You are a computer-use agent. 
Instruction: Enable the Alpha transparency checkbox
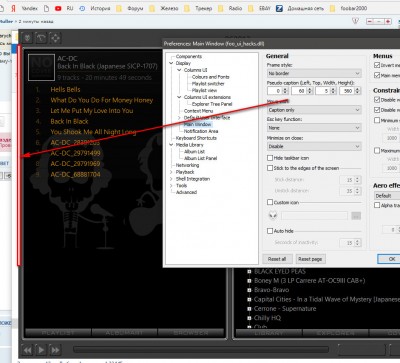point(377,205)
